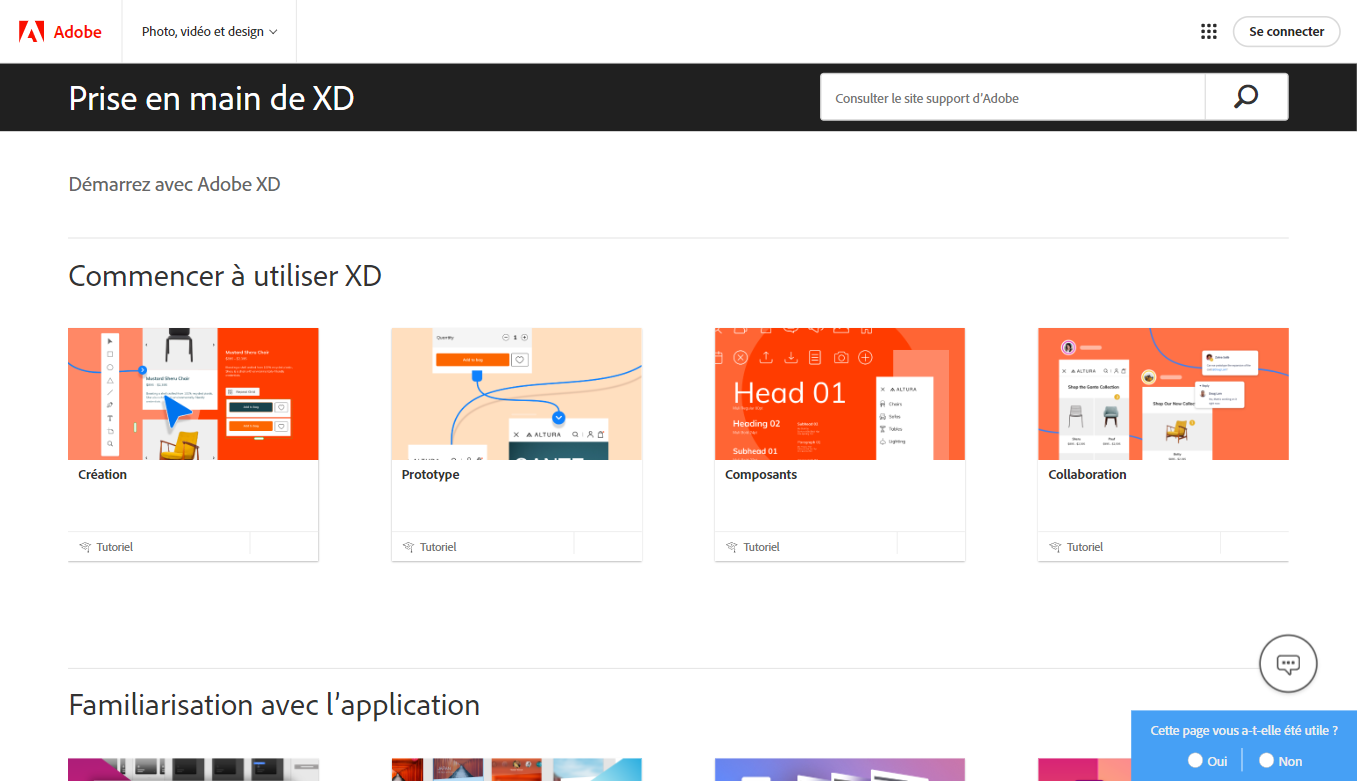Click the Tutoriel icon under Collaboration
This screenshot has height=781, width=1357.
click(1055, 547)
